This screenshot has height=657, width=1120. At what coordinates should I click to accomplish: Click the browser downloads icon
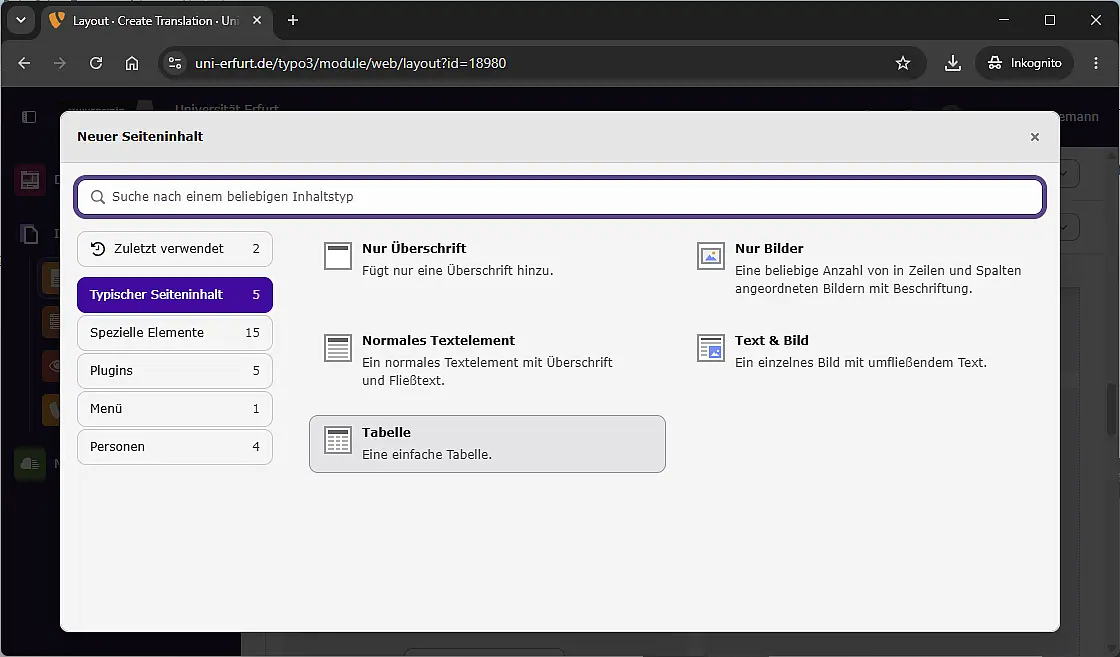click(x=952, y=63)
